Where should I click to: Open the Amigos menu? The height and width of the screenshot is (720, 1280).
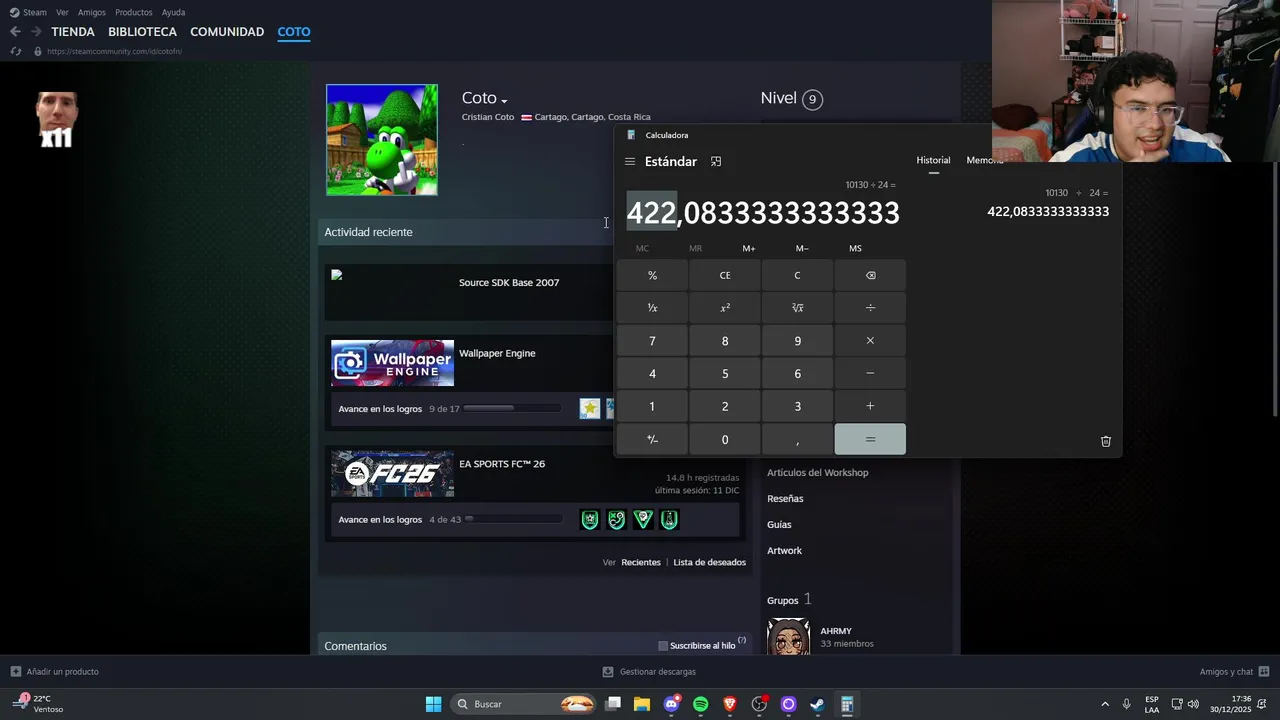coord(92,12)
